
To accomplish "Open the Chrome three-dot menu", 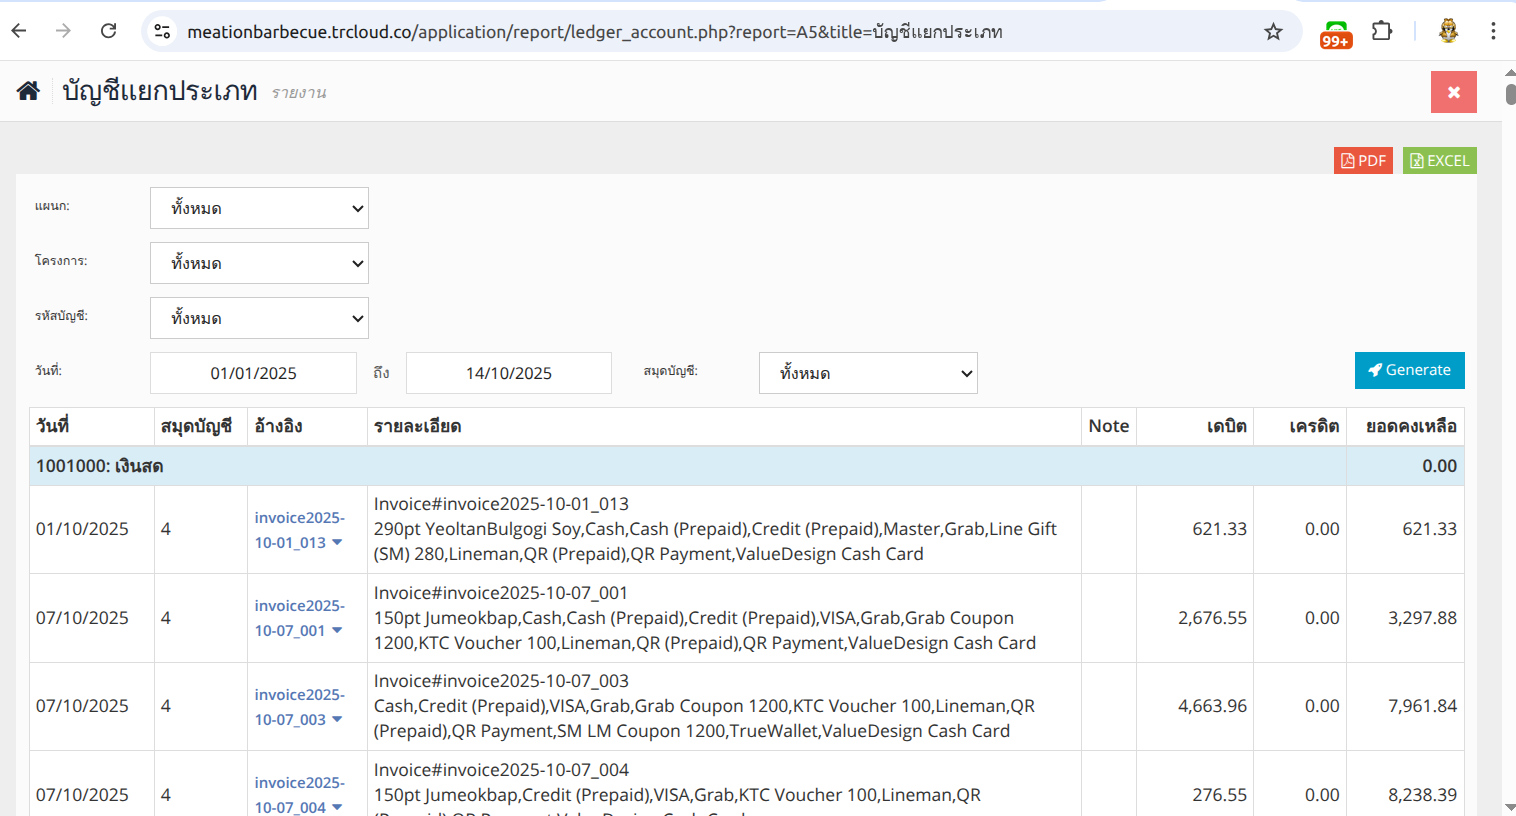I will coord(1493,31).
